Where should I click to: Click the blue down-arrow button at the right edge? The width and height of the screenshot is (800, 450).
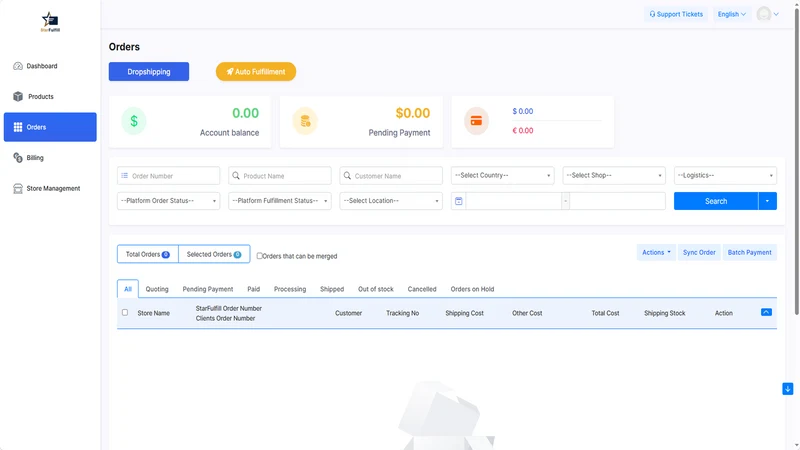pyautogui.click(x=787, y=389)
